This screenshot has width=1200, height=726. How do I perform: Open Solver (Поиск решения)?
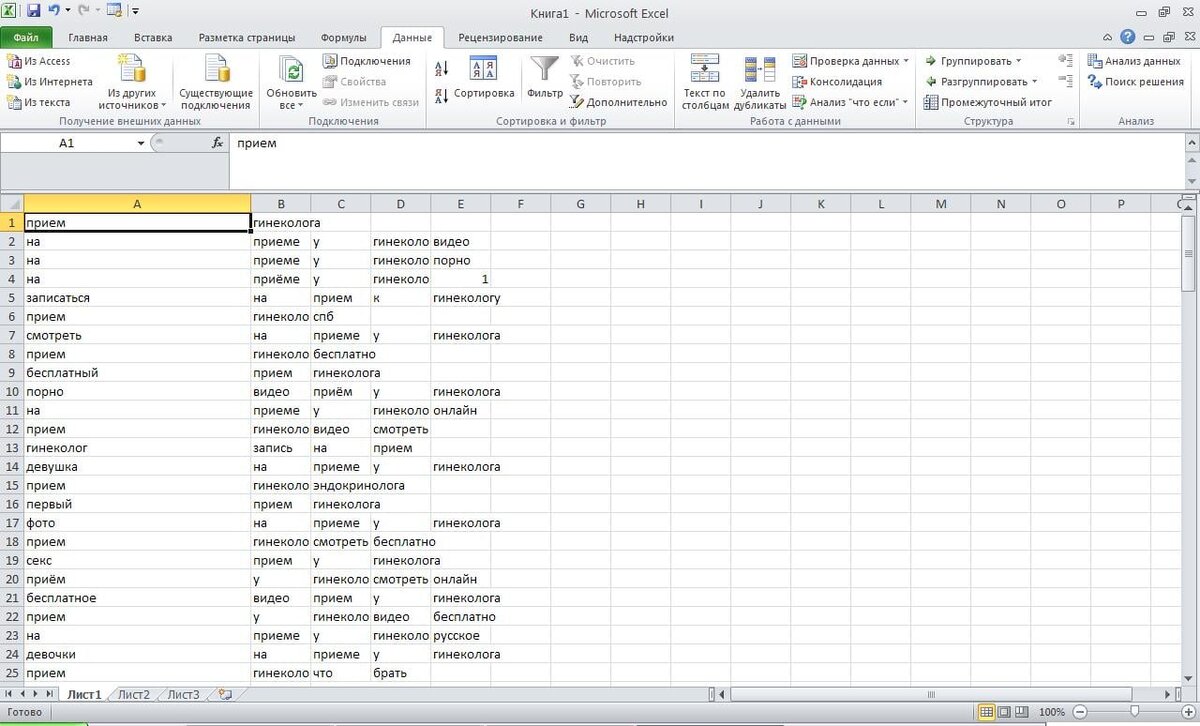(x=1135, y=82)
